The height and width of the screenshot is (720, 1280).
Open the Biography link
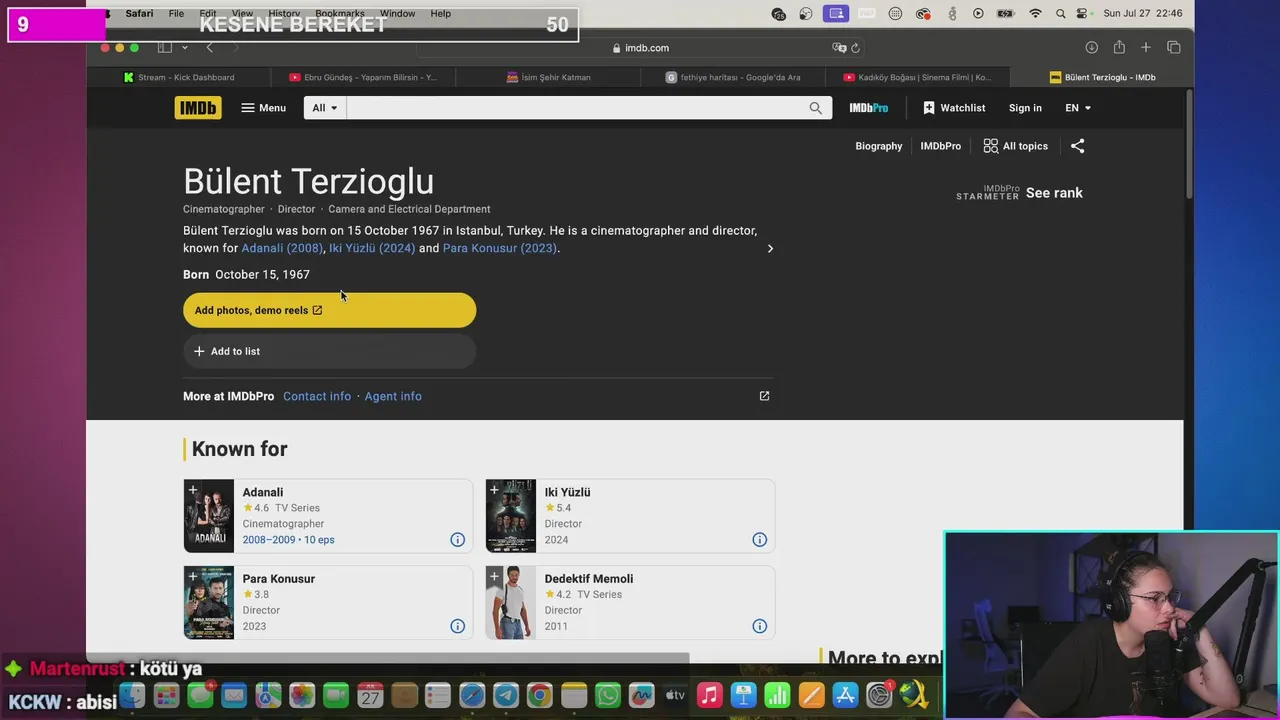tap(878, 146)
